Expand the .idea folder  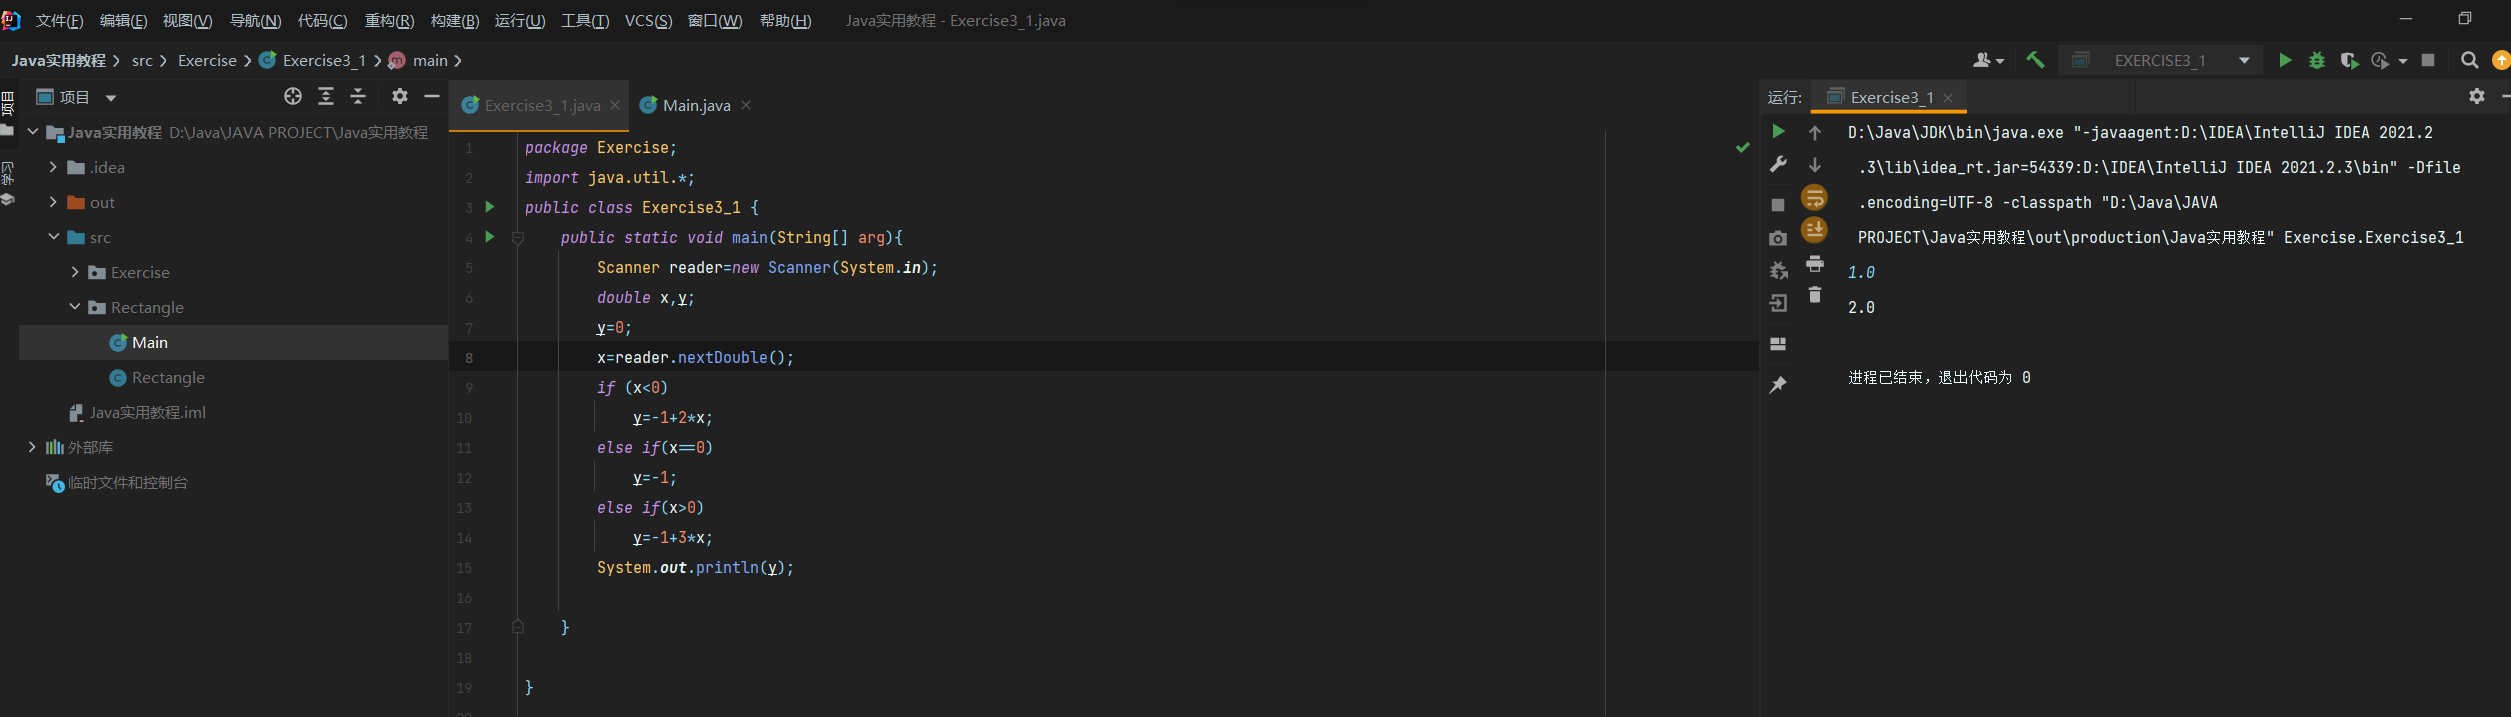53,167
